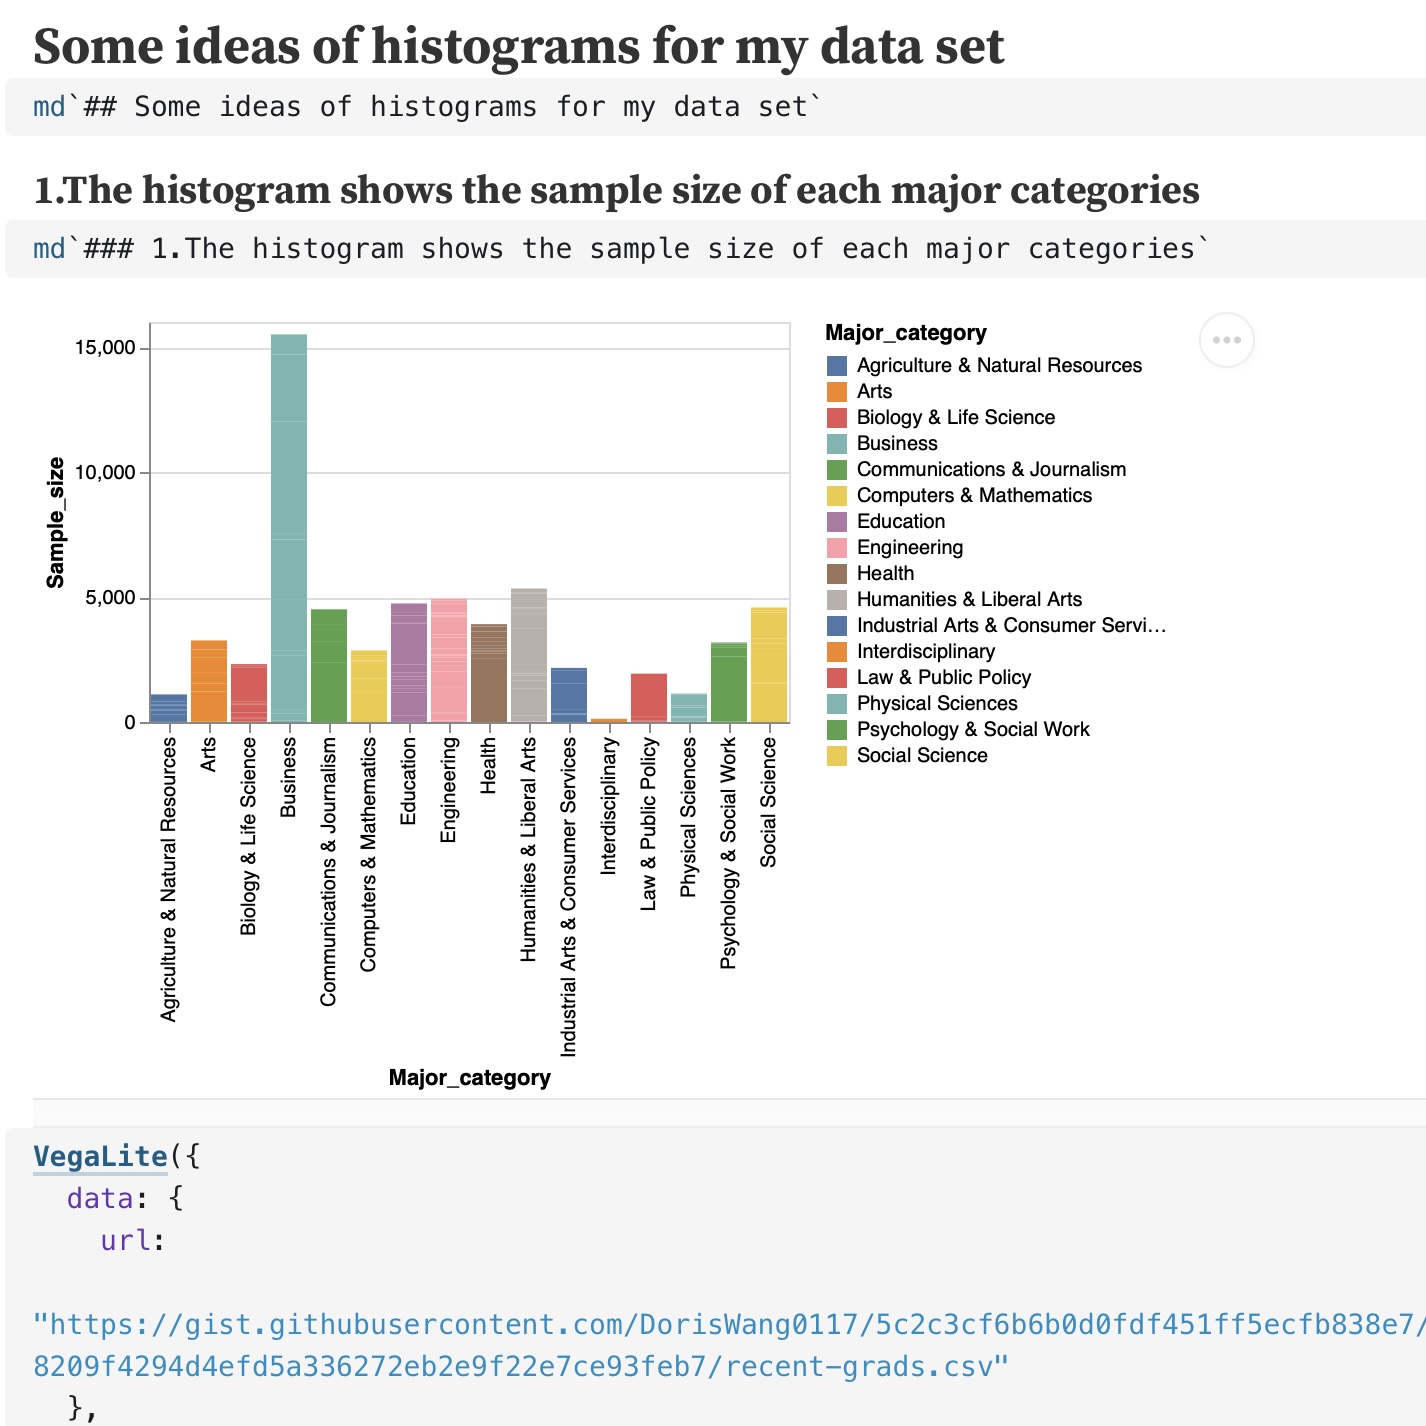Click the Major_category x-axis title

point(470,1078)
